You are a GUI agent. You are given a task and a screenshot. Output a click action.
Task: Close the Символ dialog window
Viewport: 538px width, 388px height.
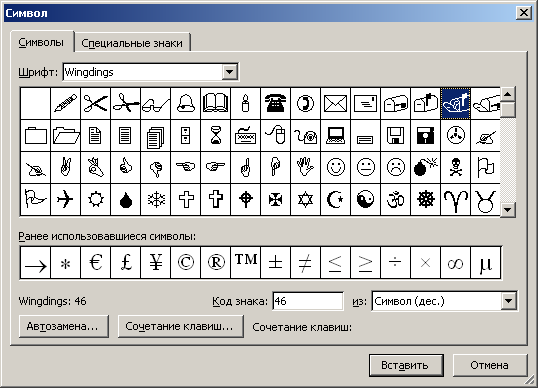click(524, 13)
